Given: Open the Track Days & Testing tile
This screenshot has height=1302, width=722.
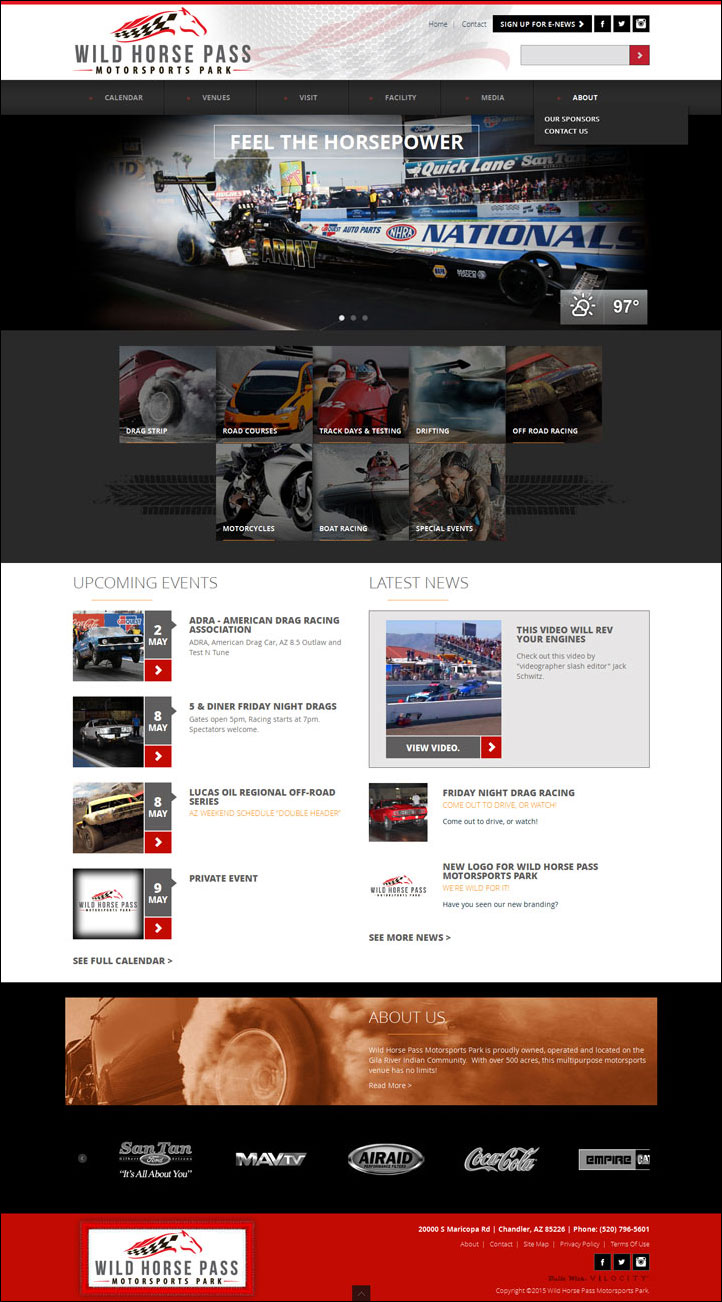Looking at the screenshot, I should coord(361,394).
